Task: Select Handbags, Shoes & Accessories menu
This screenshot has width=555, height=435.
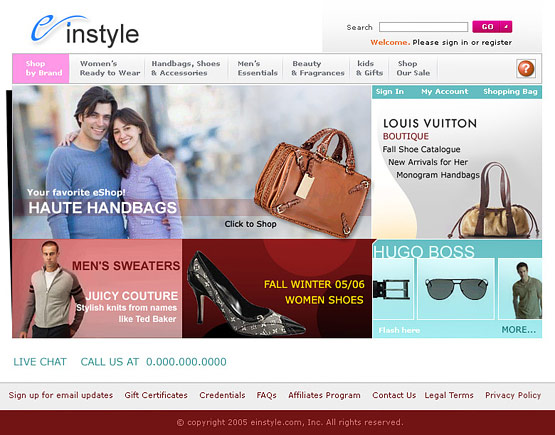Action: click(x=185, y=68)
